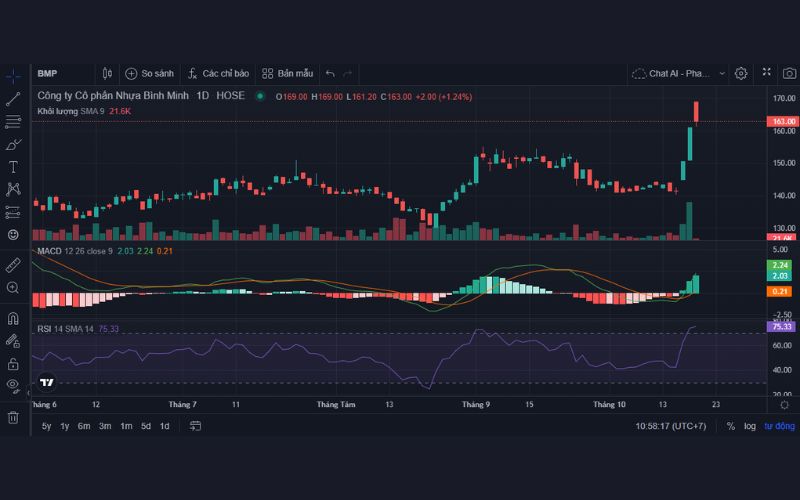Select the brush drawing tool
The width and height of the screenshot is (800, 500).
point(13,144)
